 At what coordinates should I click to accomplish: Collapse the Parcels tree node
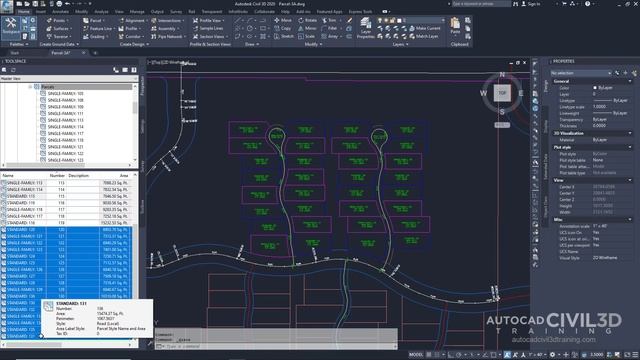30,87
